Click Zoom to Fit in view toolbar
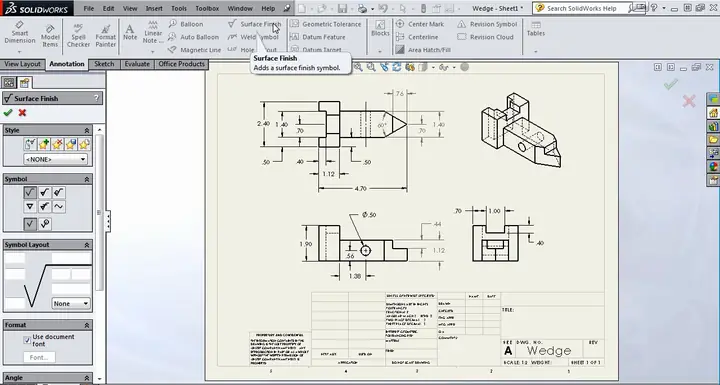 [358, 67]
